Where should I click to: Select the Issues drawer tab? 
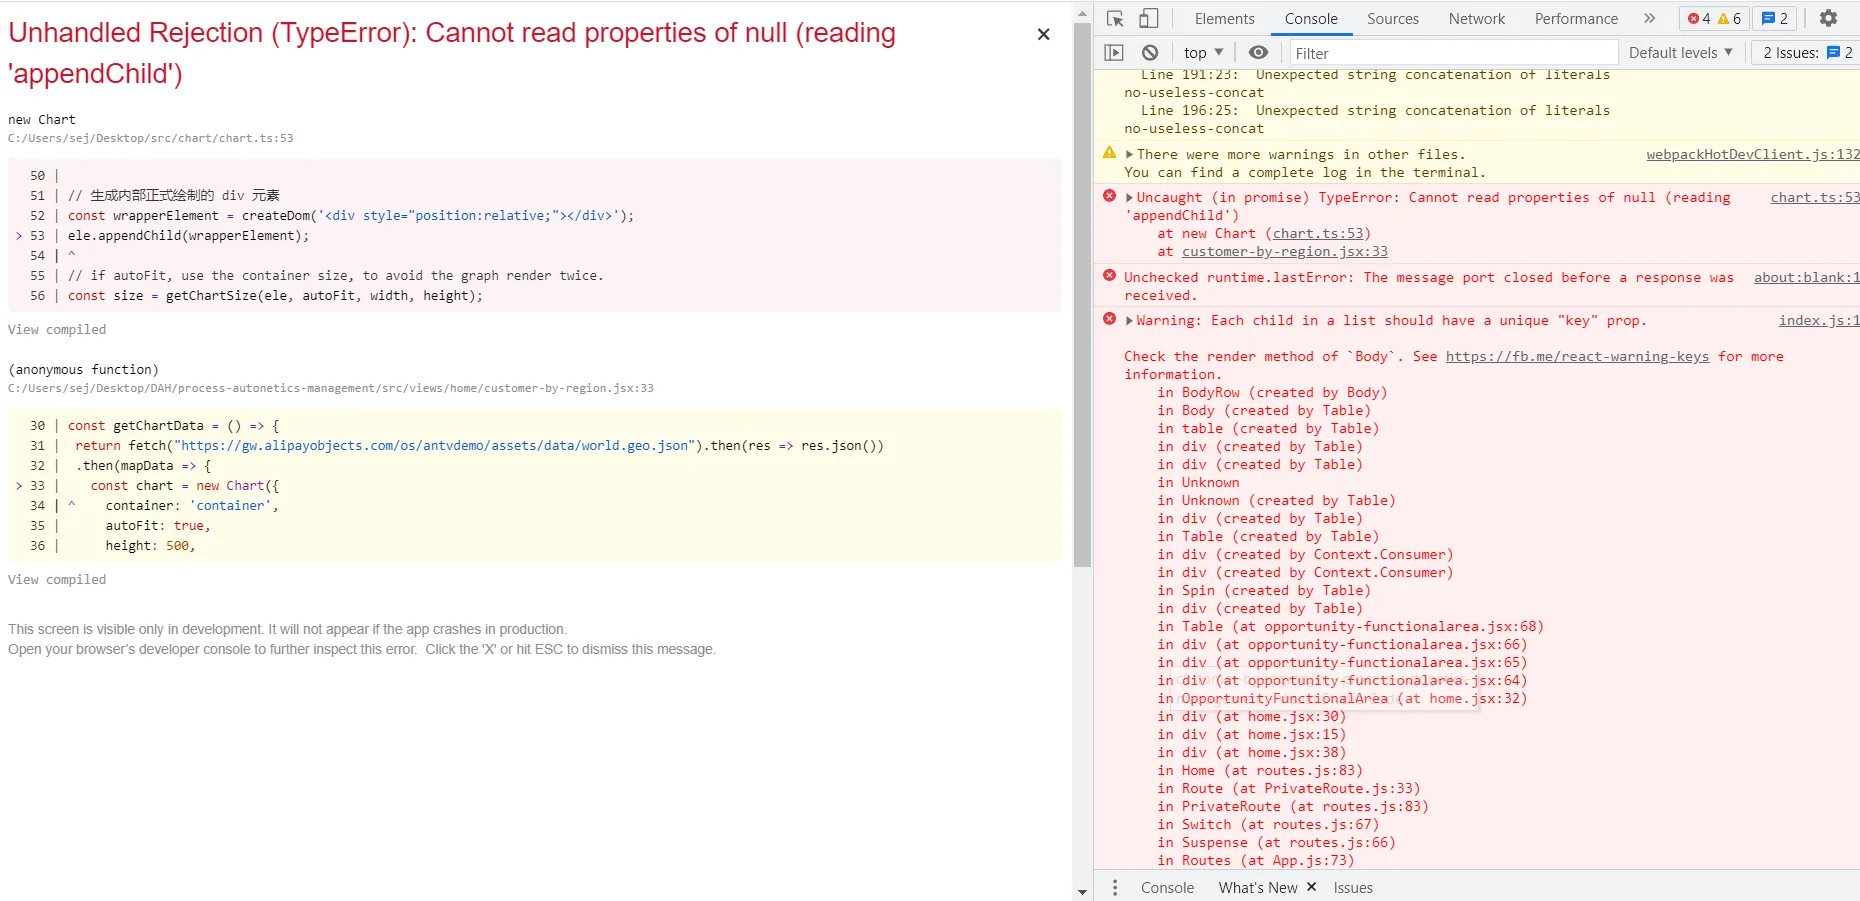point(1353,887)
